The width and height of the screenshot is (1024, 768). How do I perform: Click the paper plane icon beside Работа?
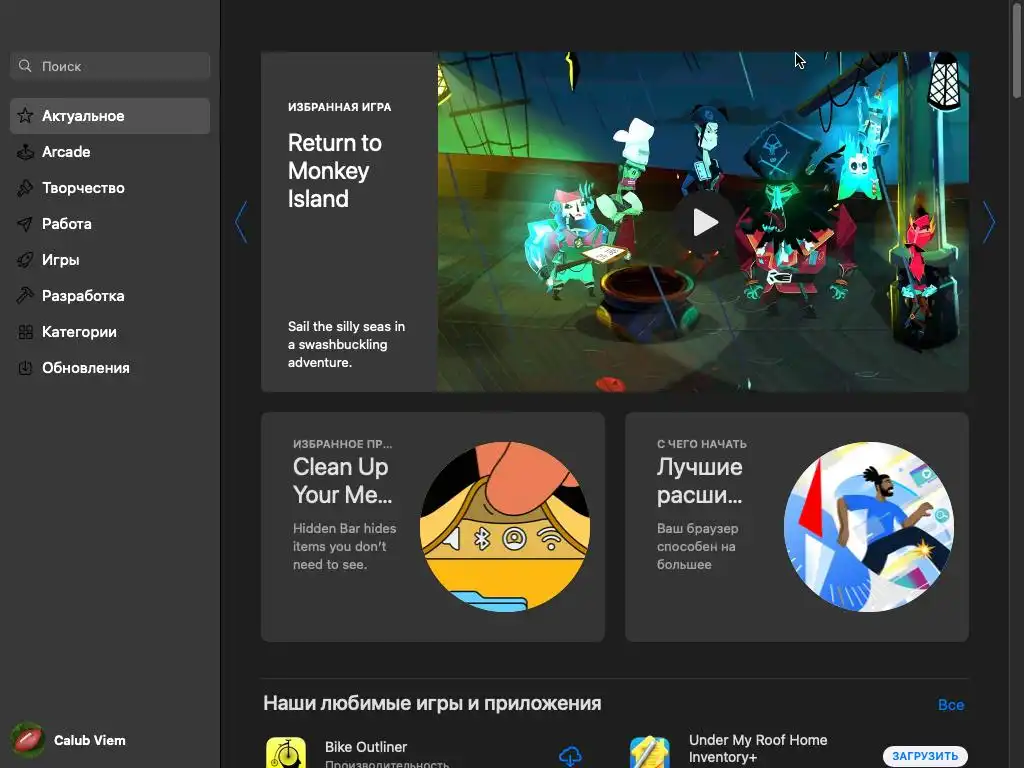(25, 224)
